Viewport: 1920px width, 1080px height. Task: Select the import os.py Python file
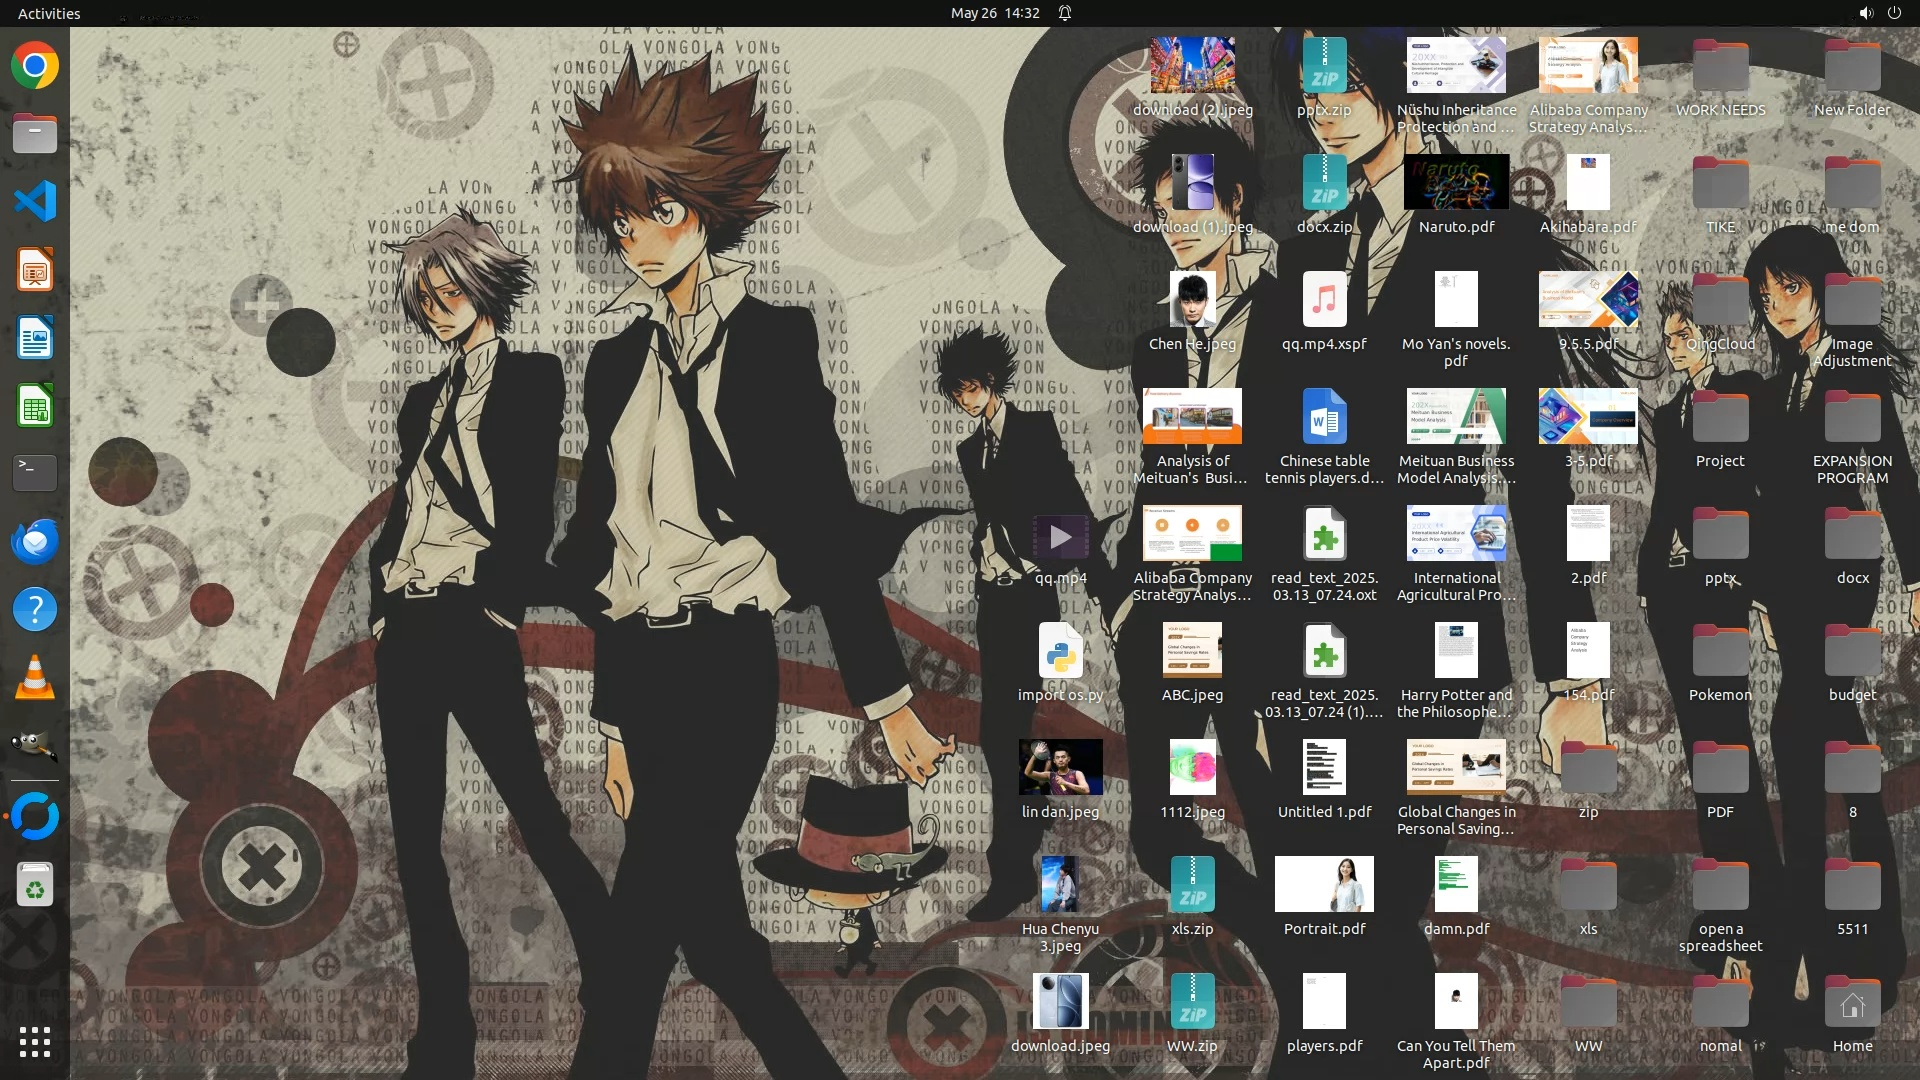(x=1060, y=653)
